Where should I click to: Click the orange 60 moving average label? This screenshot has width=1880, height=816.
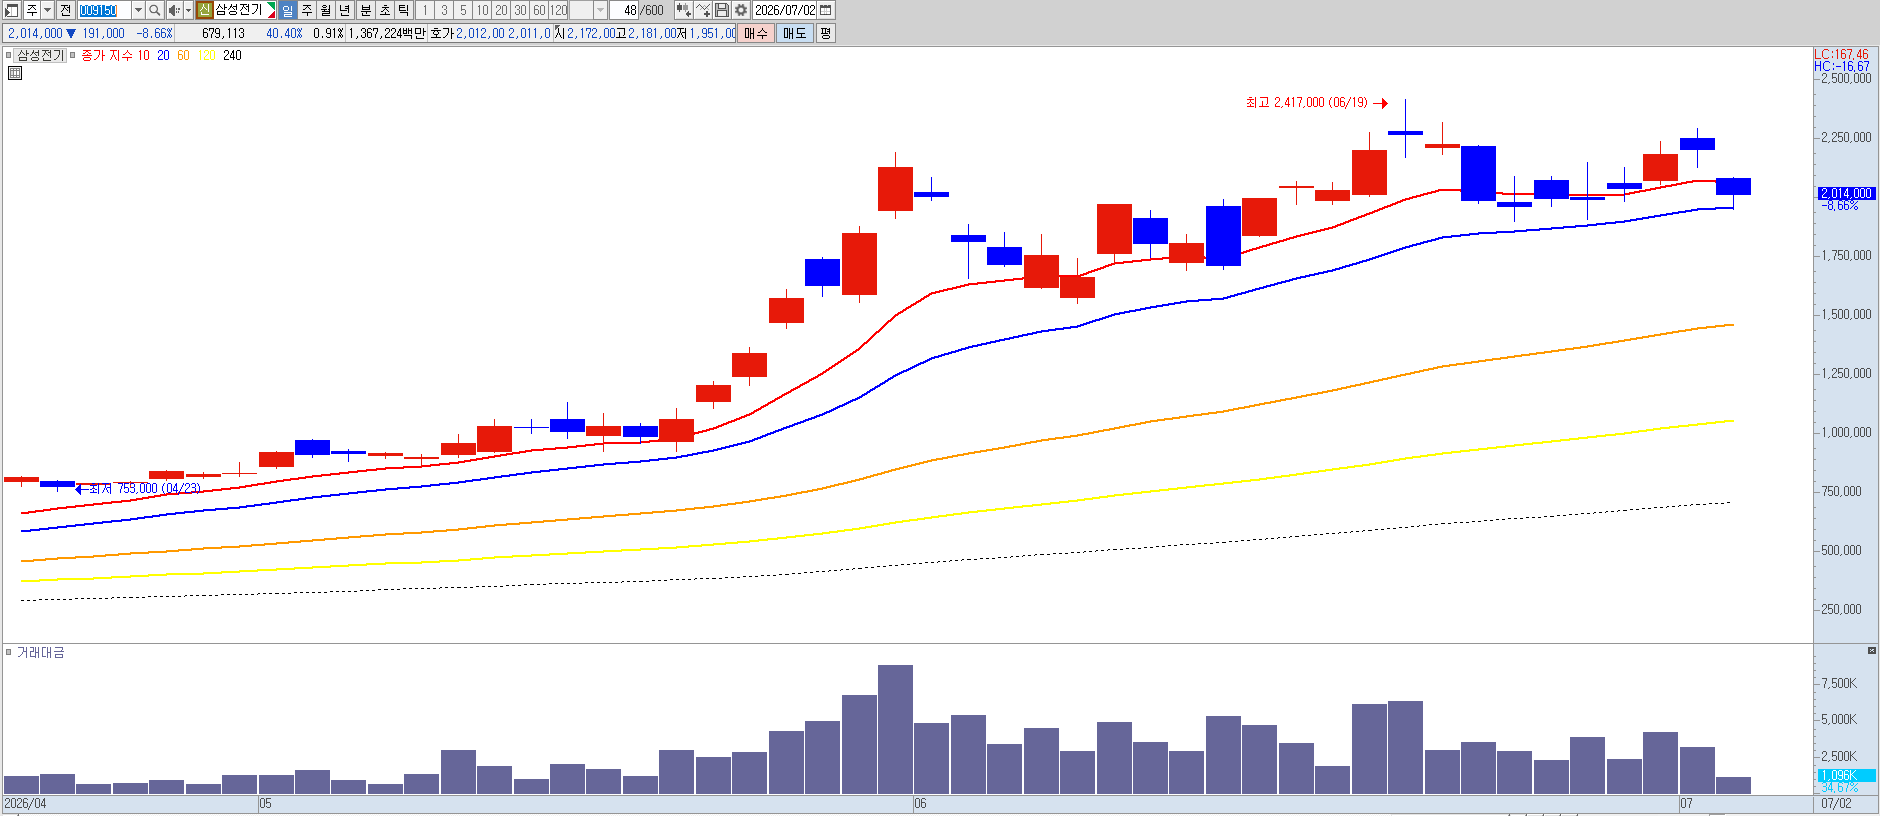pos(183,55)
